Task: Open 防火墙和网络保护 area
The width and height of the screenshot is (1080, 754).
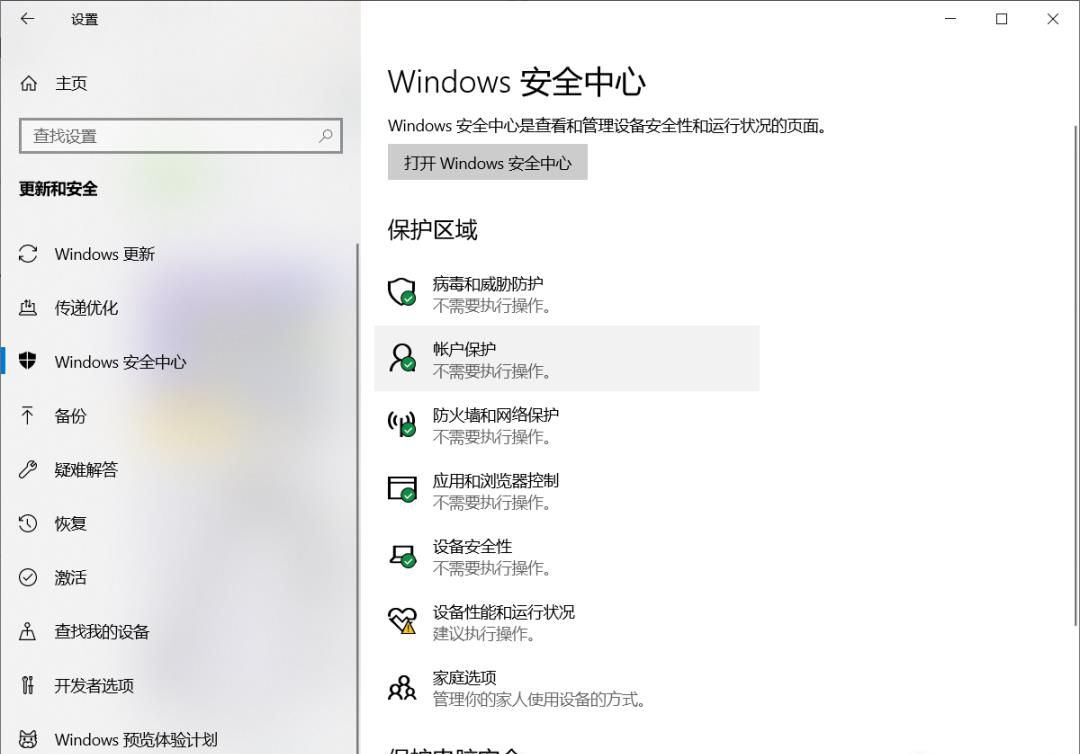Action: [x=567, y=424]
